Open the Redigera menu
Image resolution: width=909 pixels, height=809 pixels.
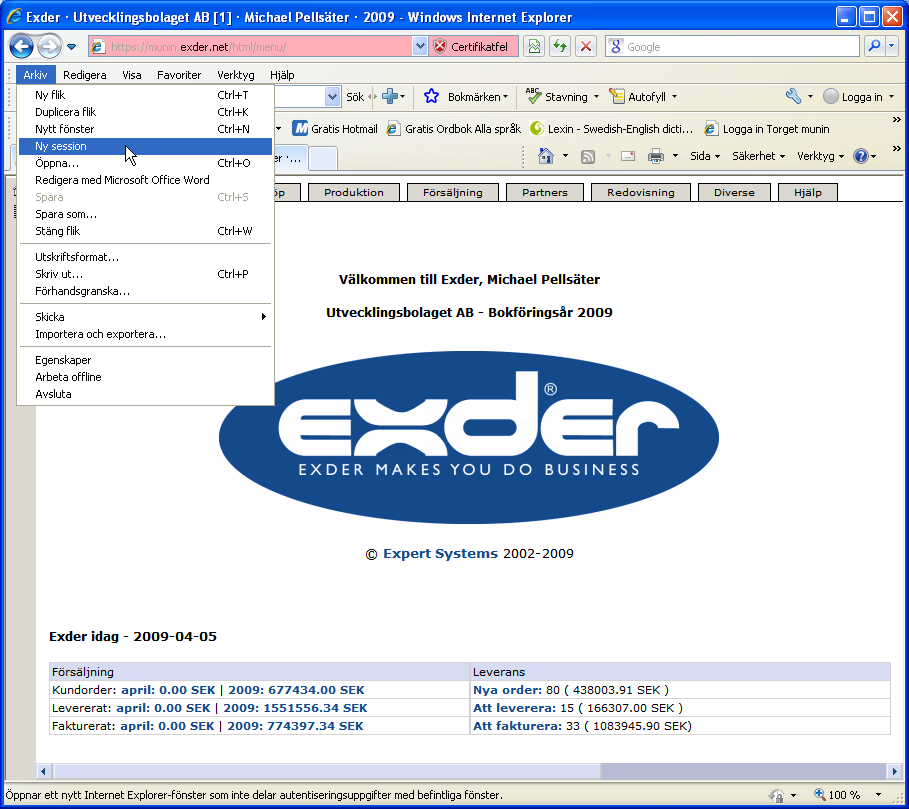(85, 75)
